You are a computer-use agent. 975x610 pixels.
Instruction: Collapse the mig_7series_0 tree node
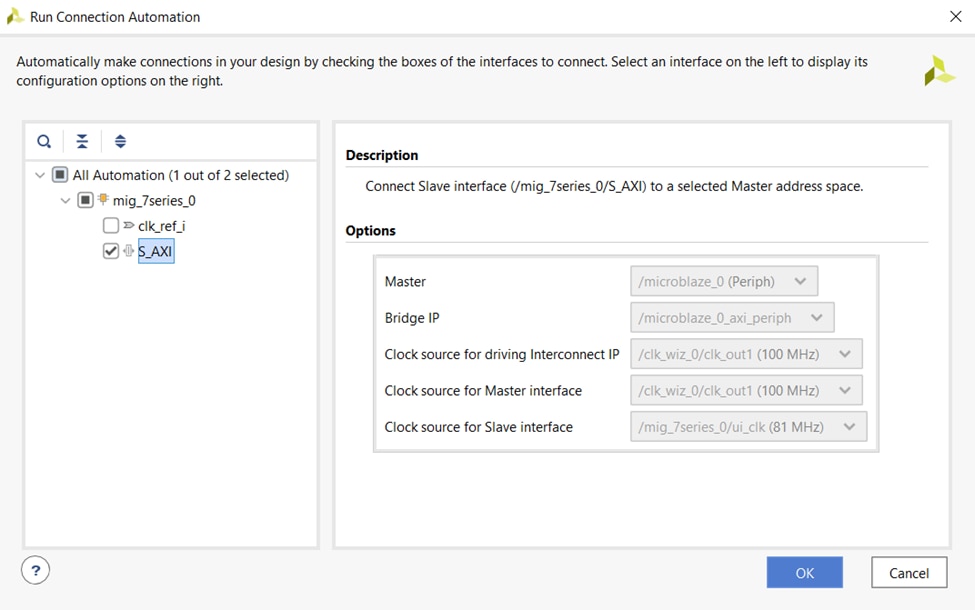point(65,200)
